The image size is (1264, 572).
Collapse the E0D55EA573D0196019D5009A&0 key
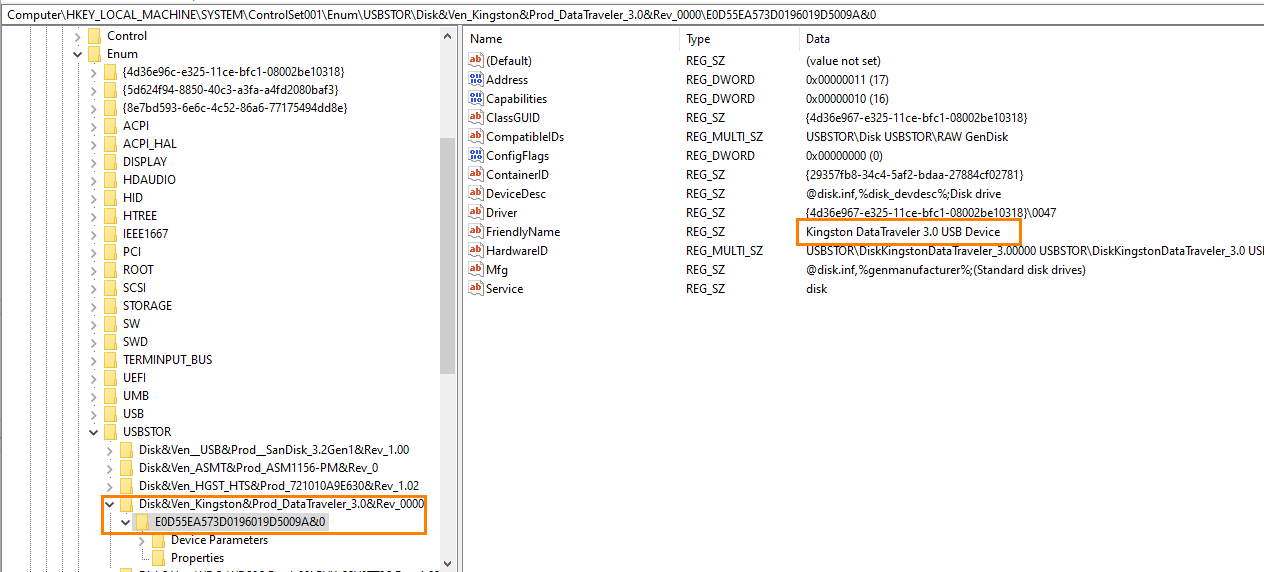(126, 522)
